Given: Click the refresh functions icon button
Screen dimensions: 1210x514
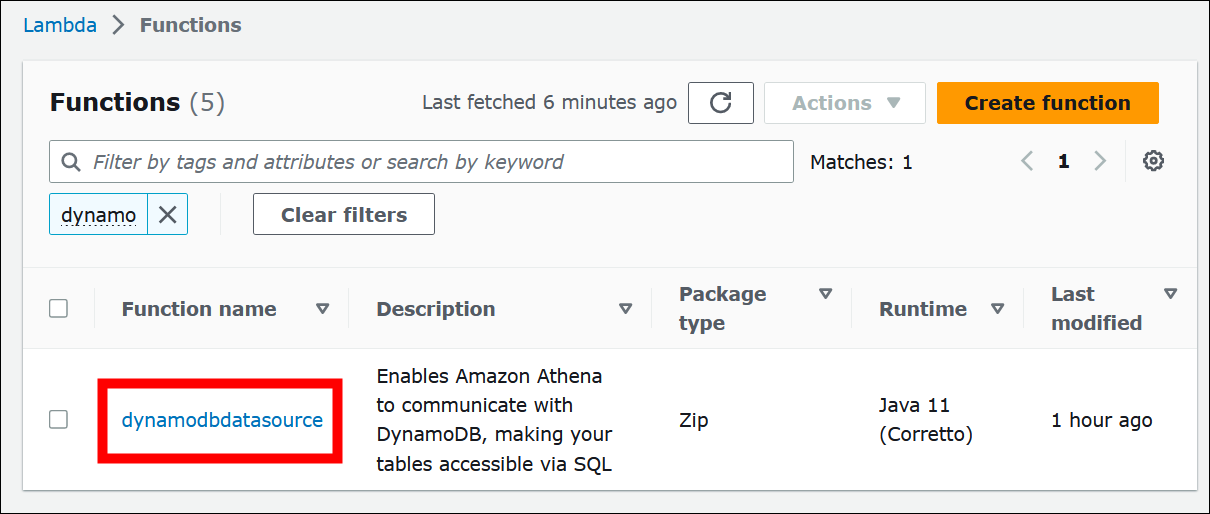Looking at the screenshot, I should pyautogui.click(x=720, y=103).
